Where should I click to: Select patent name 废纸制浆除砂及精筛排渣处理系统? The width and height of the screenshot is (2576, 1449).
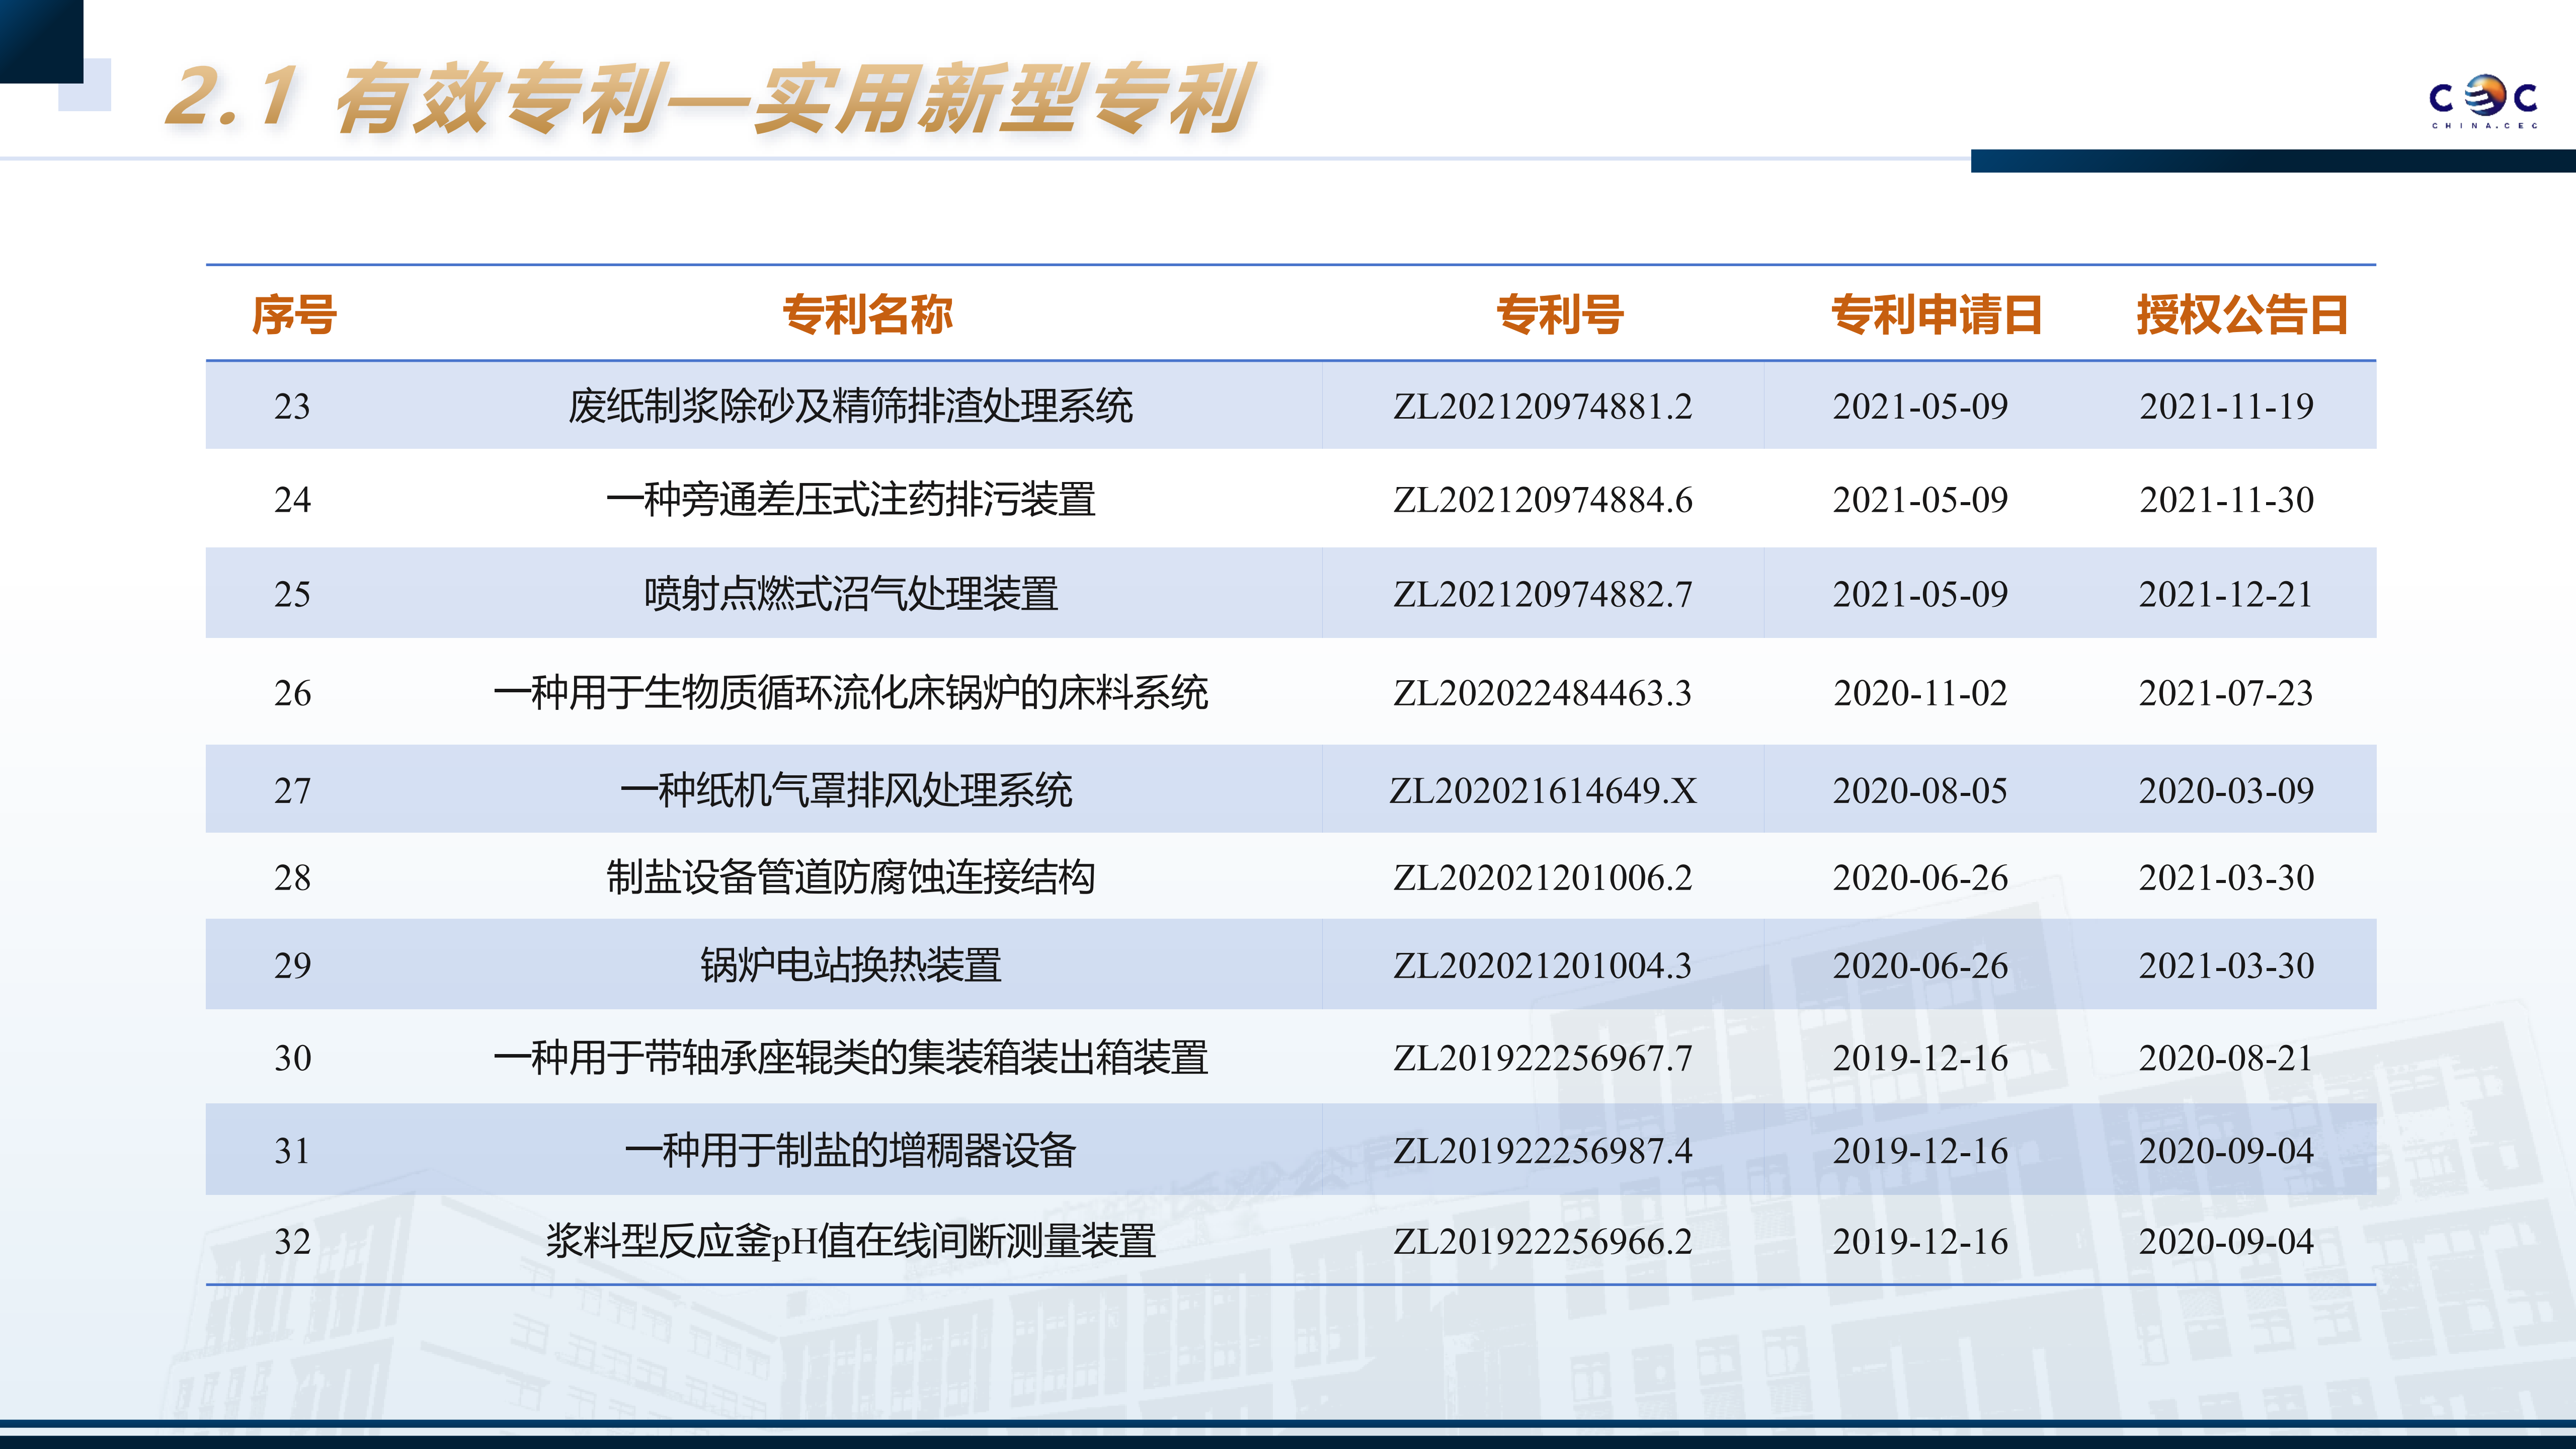[850, 406]
